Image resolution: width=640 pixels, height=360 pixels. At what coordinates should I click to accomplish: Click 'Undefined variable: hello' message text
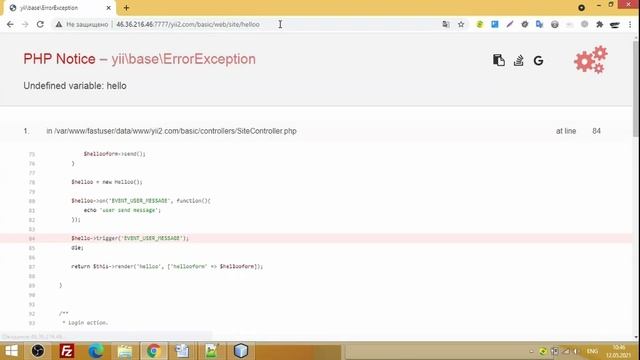[75, 86]
